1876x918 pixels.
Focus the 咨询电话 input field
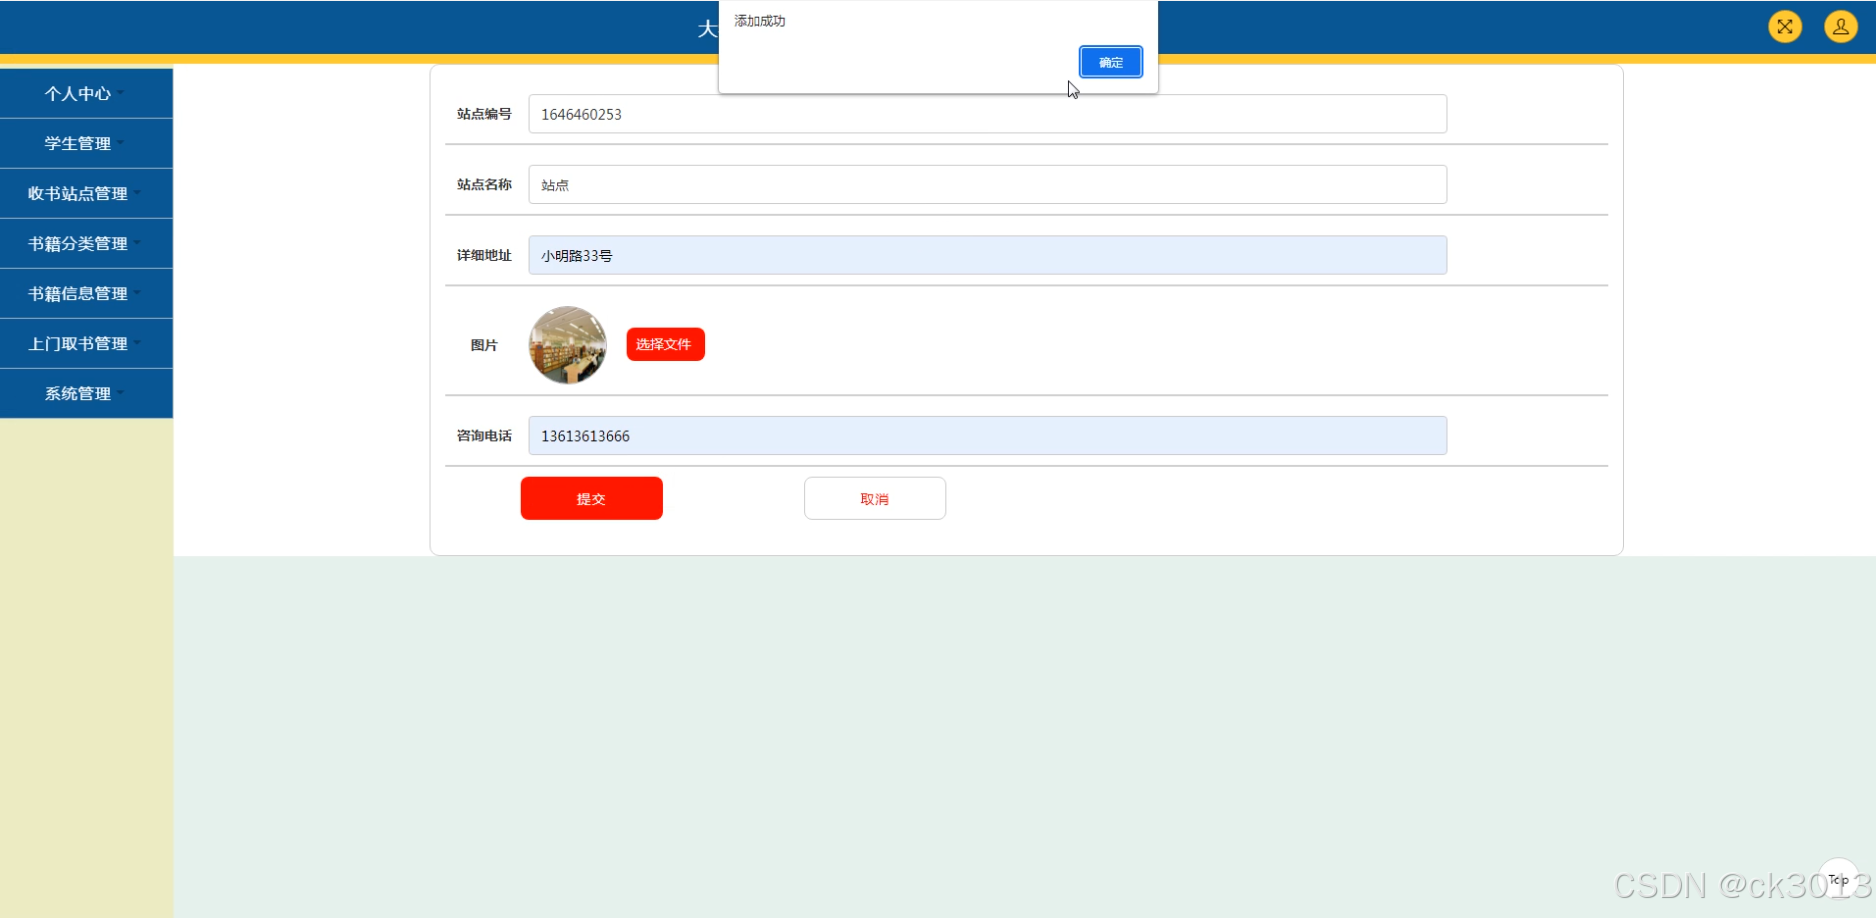987,435
